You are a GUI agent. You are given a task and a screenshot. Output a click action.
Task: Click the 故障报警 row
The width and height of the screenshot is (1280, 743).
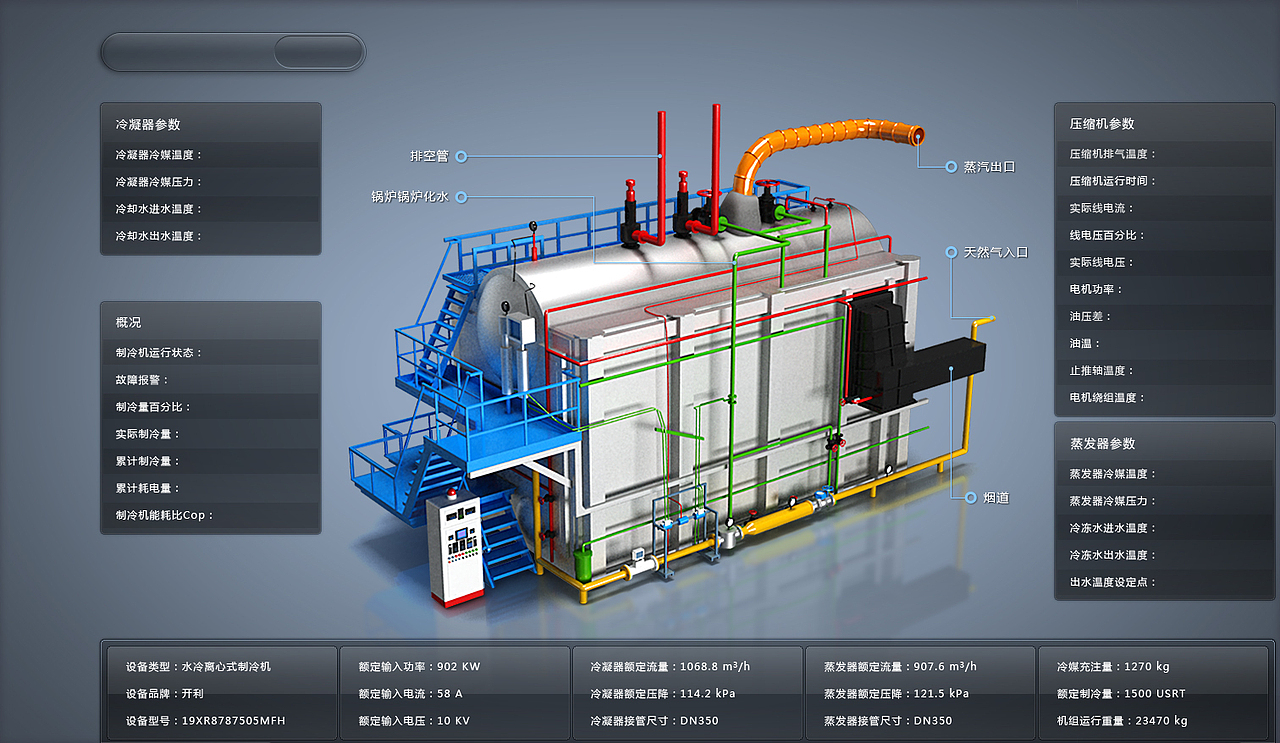pyautogui.click(x=211, y=380)
